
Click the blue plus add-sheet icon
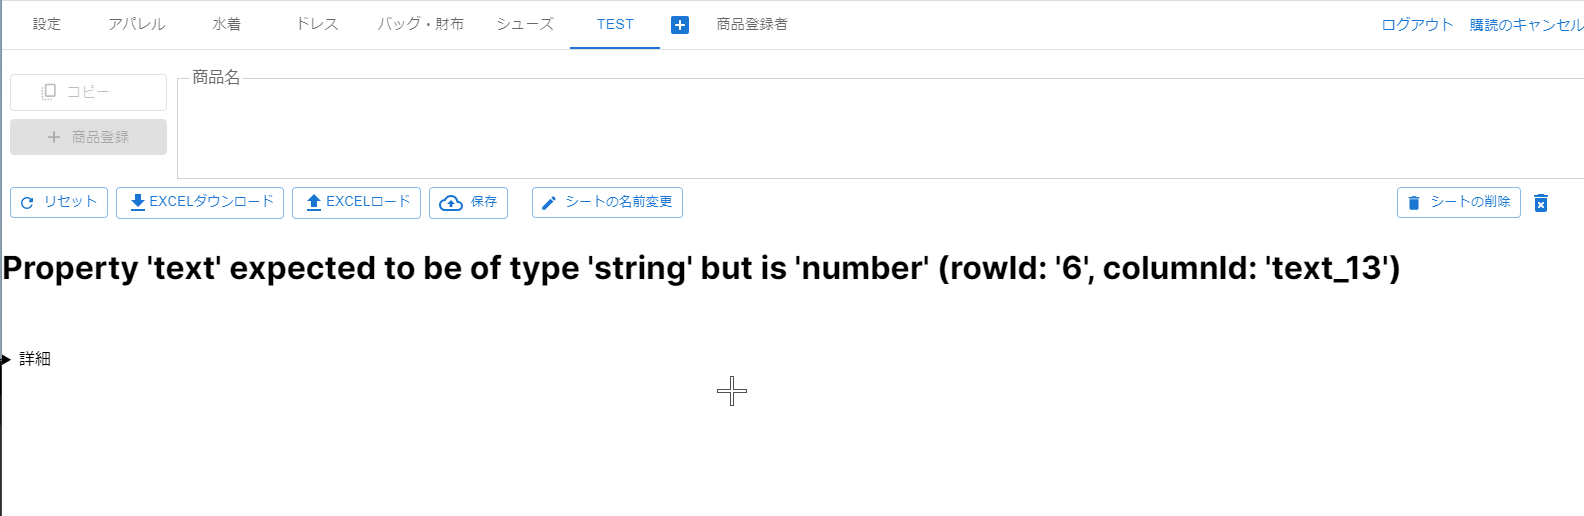[680, 25]
